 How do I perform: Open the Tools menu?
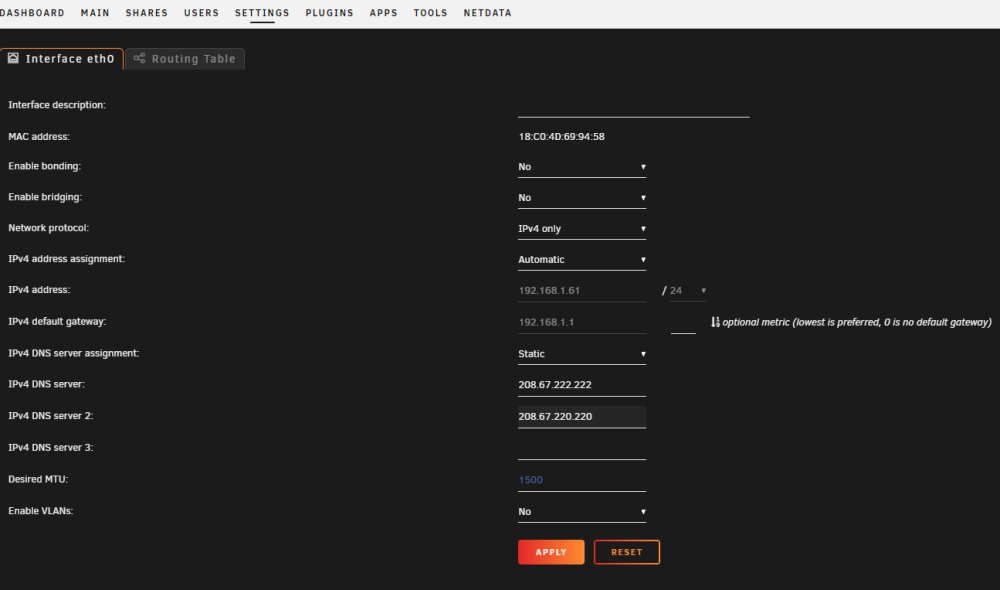(x=430, y=13)
